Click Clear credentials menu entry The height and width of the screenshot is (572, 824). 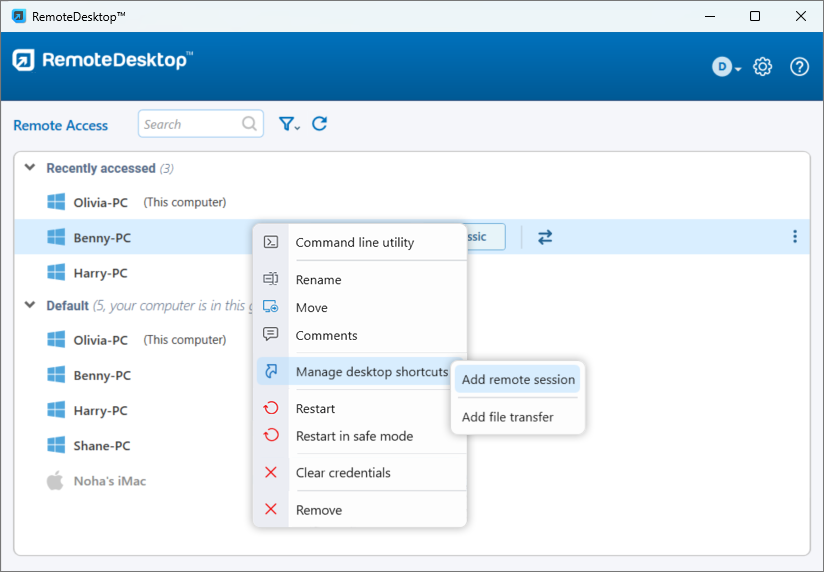point(343,473)
